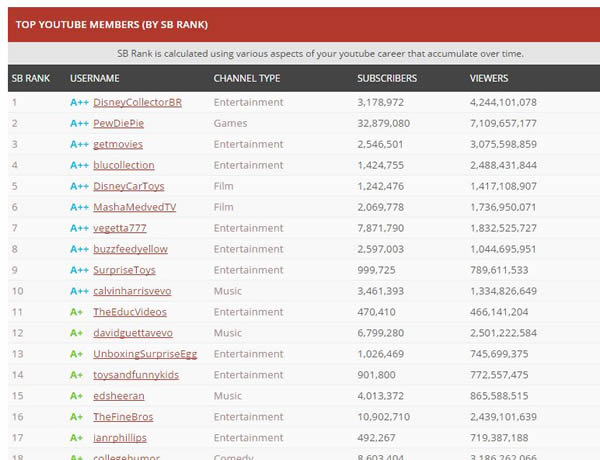Select viewers value 745,699,375
The width and height of the screenshot is (600, 460).
coord(499,354)
